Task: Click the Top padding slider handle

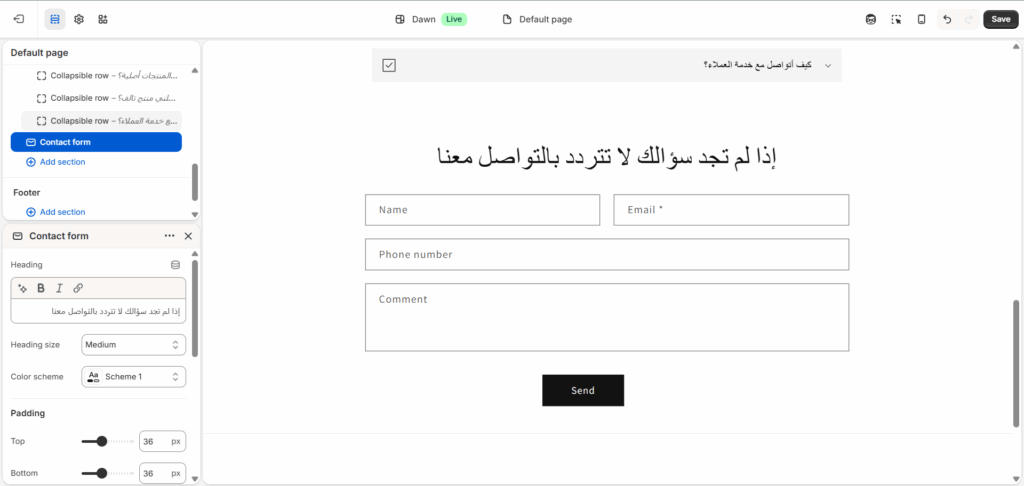Action: click(x=101, y=441)
